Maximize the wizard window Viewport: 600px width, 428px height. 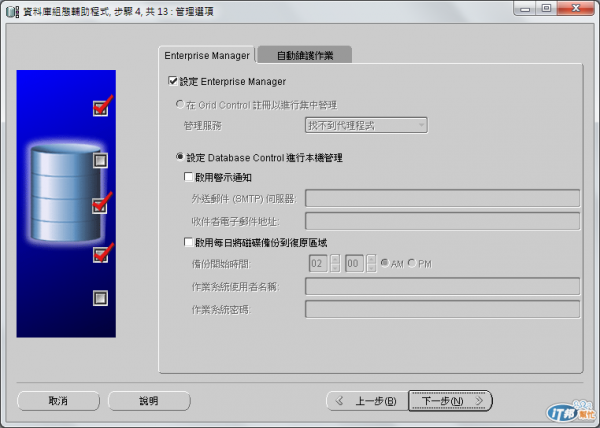546,8
